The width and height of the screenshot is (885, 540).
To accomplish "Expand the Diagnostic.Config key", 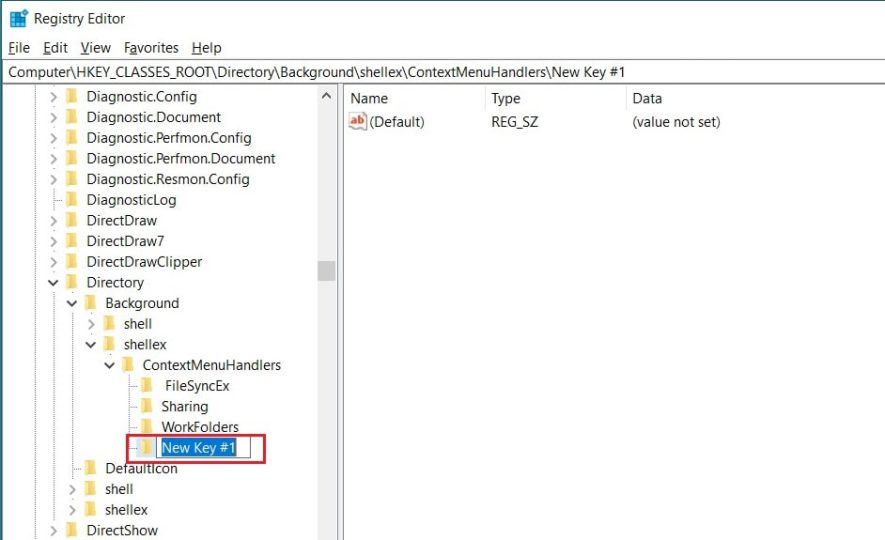I will [x=53, y=97].
